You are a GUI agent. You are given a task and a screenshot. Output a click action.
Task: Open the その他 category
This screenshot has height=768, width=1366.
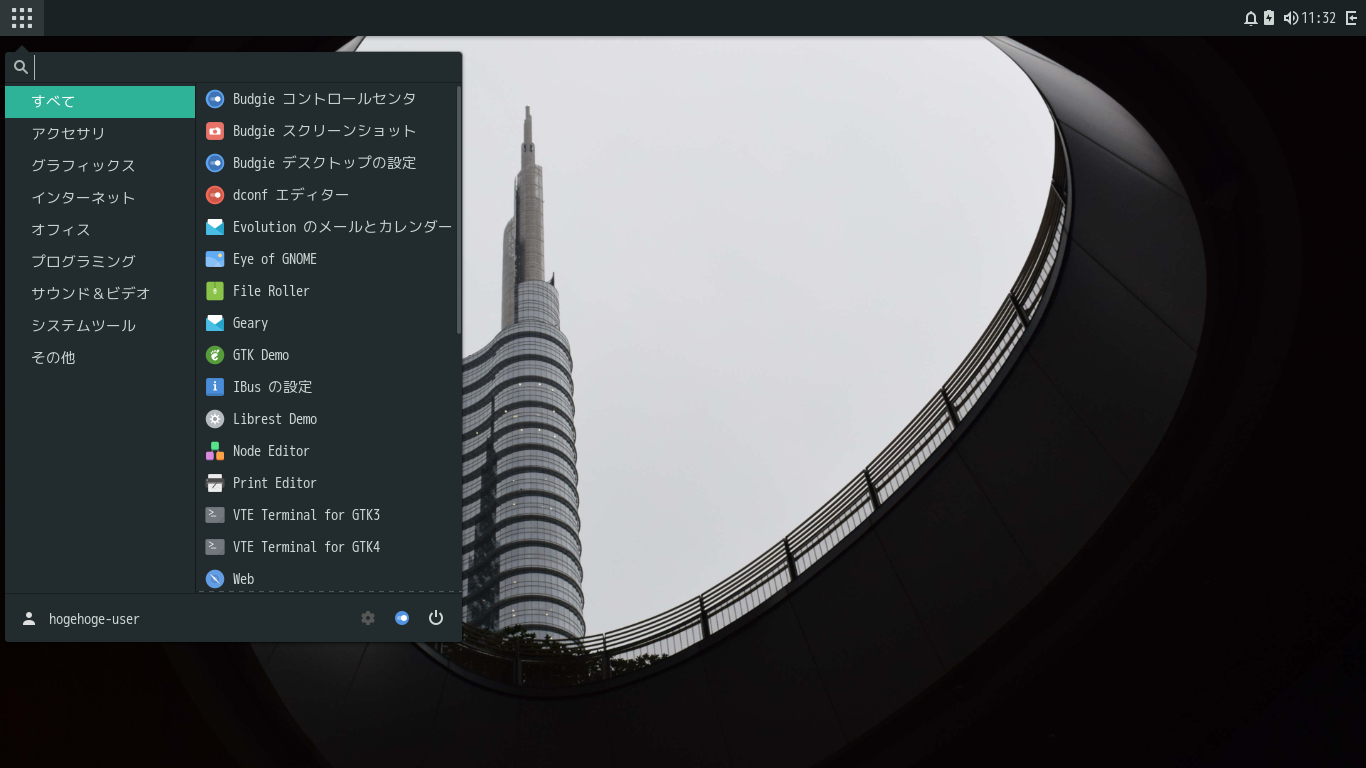pos(100,357)
